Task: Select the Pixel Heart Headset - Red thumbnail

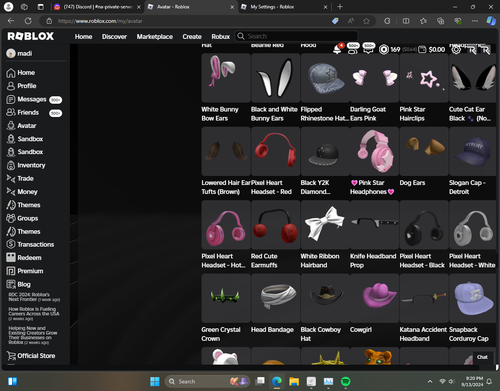Action: (x=275, y=151)
